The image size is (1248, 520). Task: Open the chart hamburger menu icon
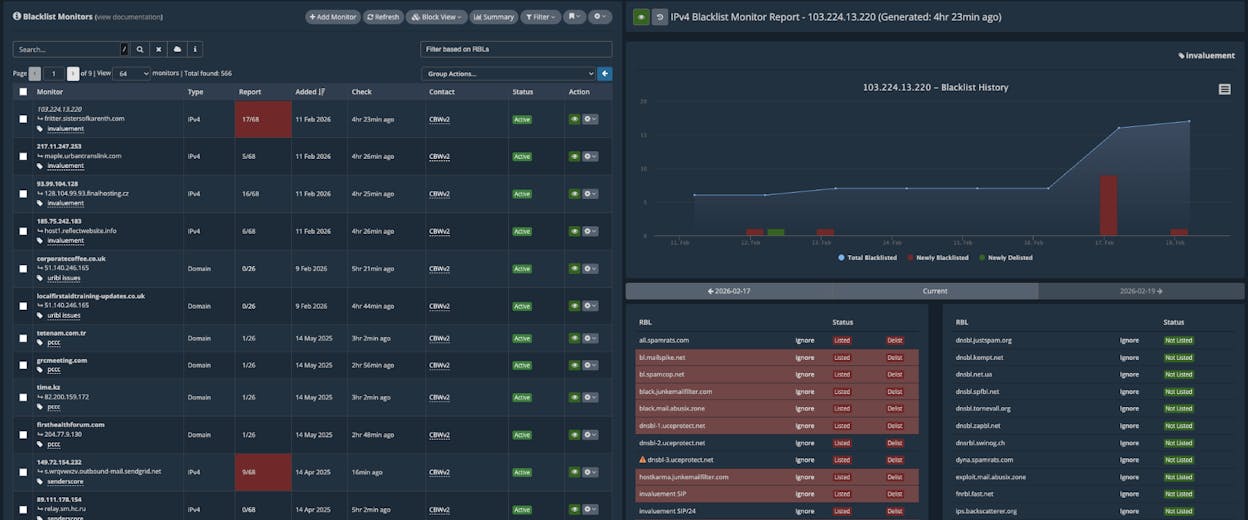1225,89
